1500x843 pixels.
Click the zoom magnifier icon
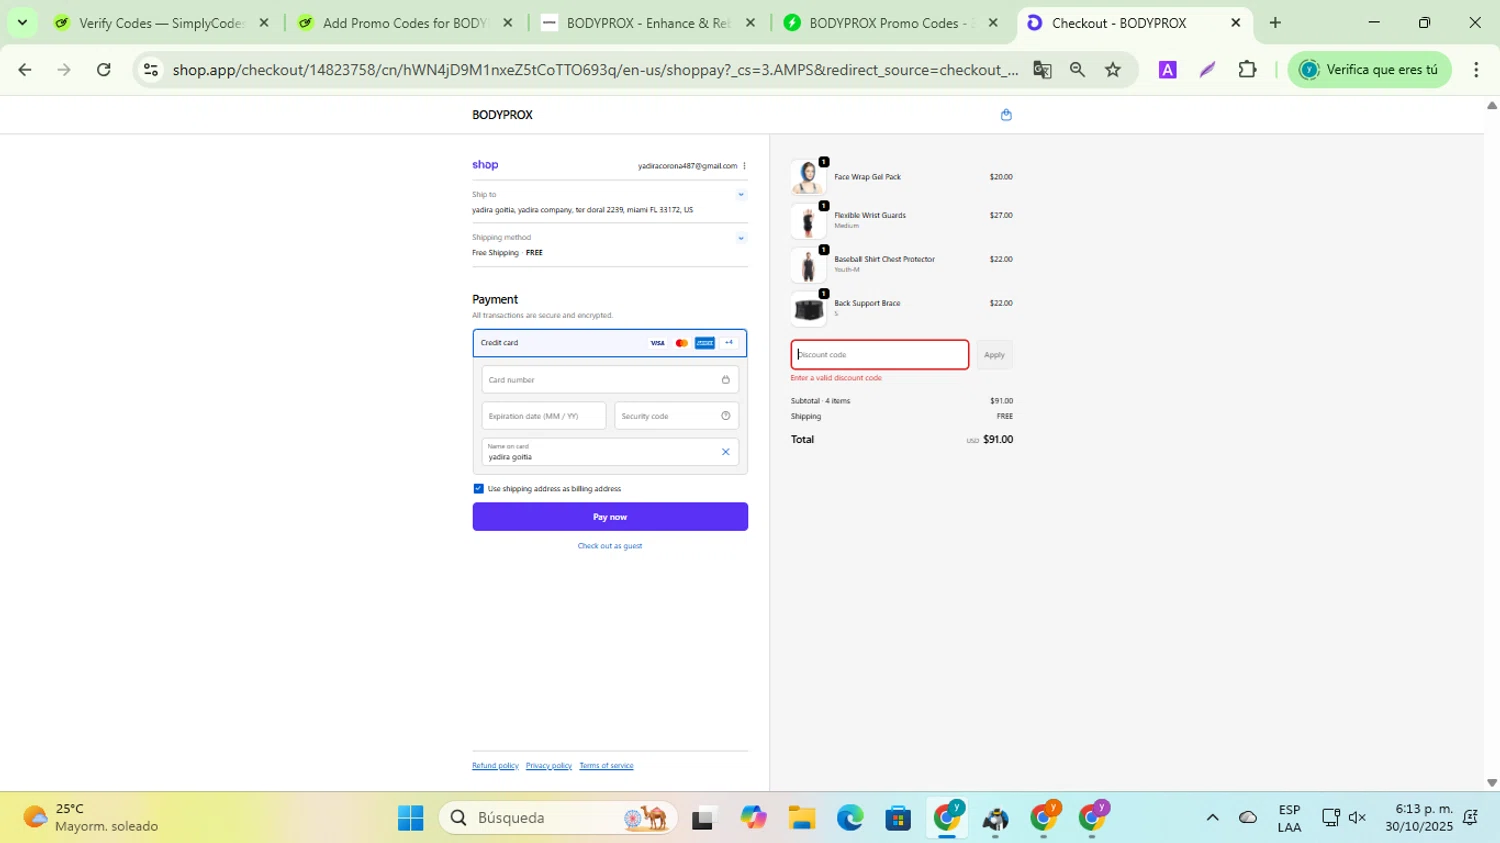1077,70
